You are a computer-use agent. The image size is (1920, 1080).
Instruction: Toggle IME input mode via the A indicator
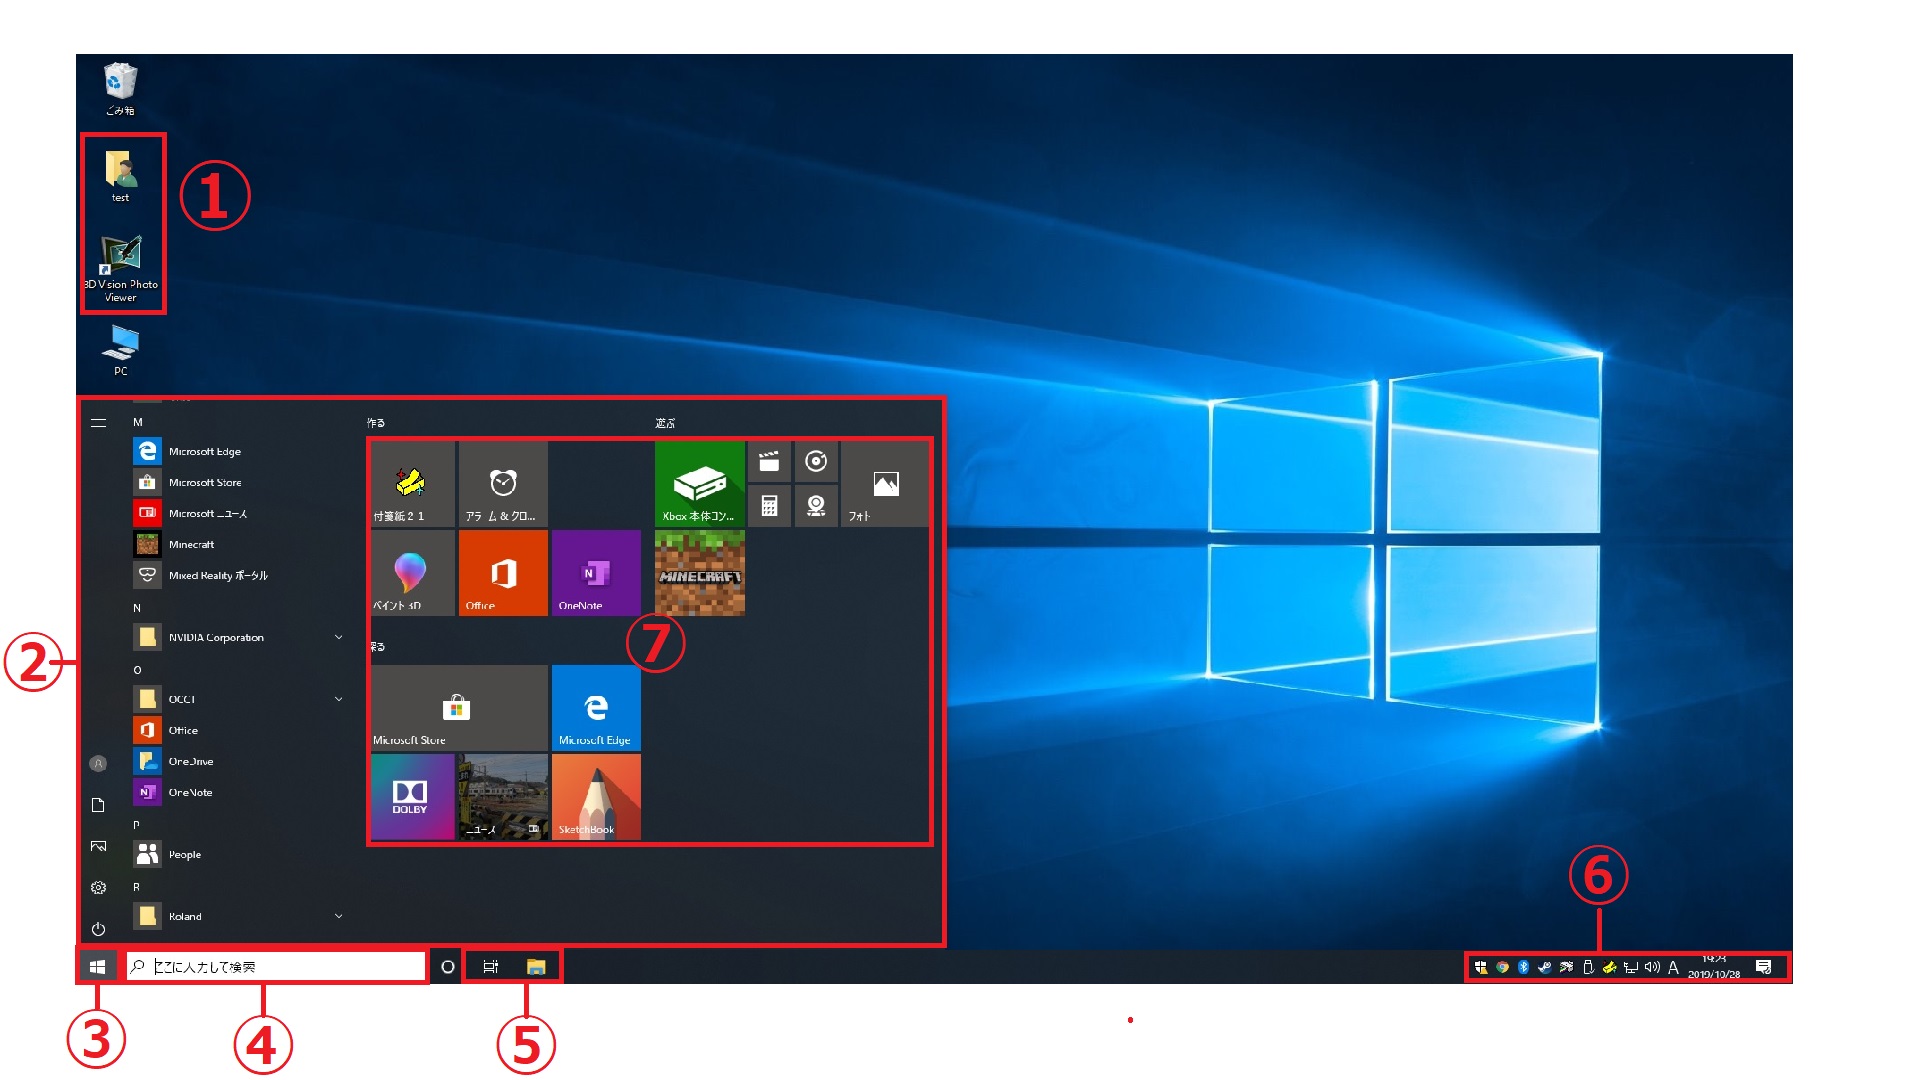(1674, 967)
